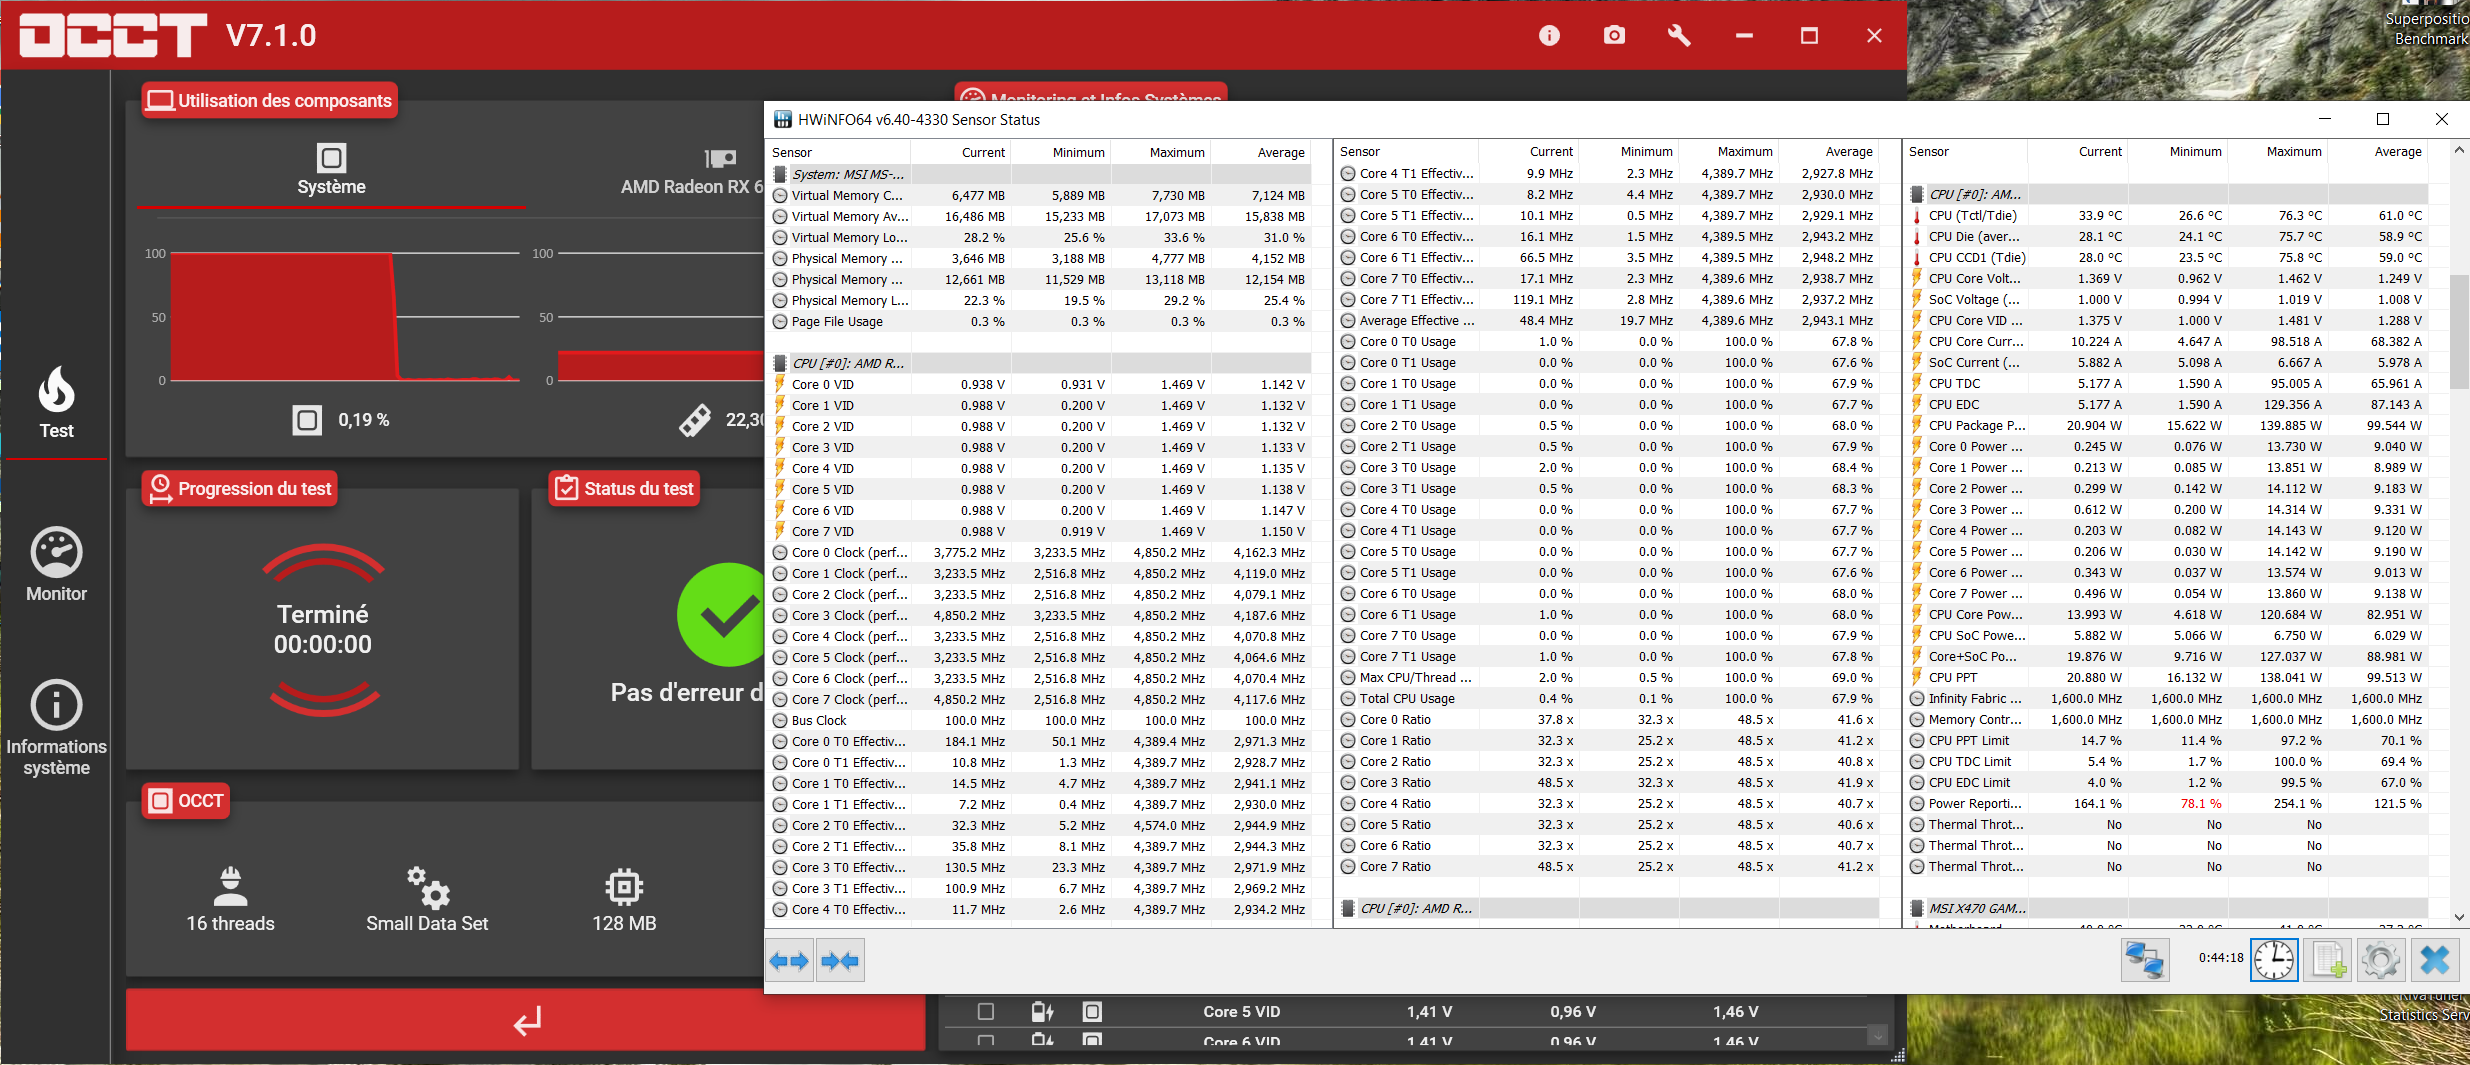
Task: Click the red return arrow button in OCCT
Action: pyautogui.click(x=525, y=1020)
